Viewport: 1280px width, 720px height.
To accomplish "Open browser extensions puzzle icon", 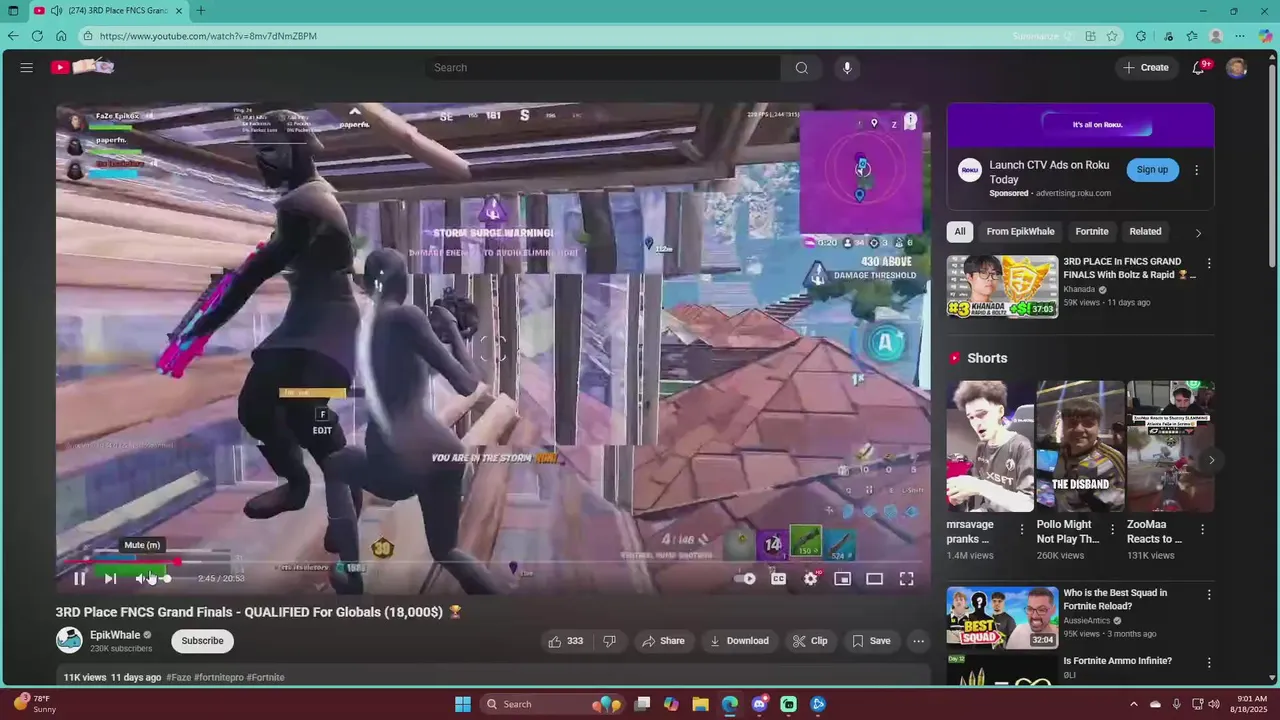I will 1141,36.
